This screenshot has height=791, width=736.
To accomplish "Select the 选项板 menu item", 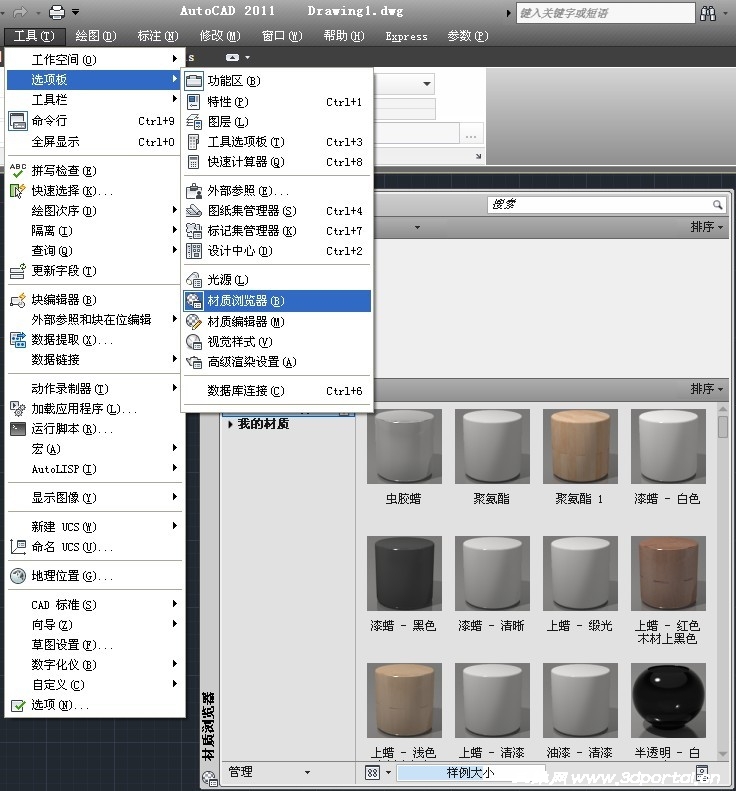I will click(x=93, y=79).
